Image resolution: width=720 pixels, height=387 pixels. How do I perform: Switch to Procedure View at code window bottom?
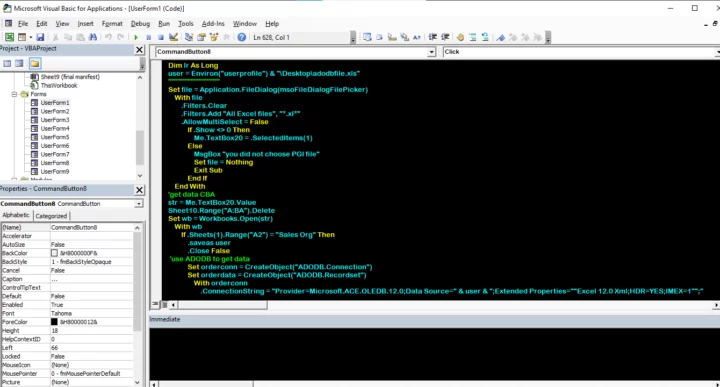155,304
